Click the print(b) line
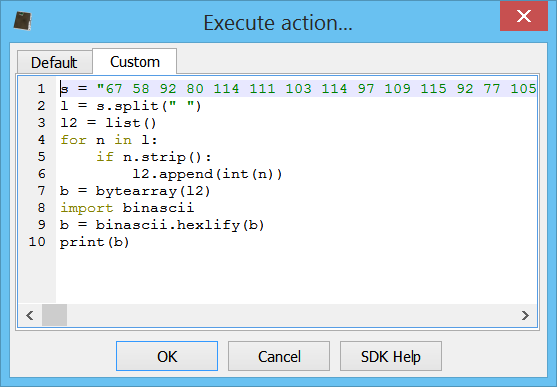The width and height of the screenshot is (557, 387). pyautogui.click(x=94, y=242)
